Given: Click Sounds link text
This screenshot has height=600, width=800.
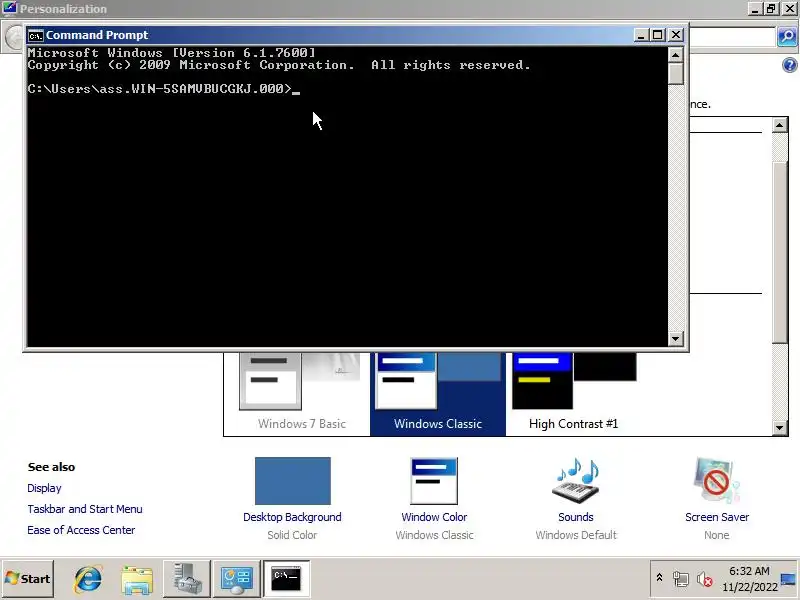Looking at the screenshot, I should [576, 517].
